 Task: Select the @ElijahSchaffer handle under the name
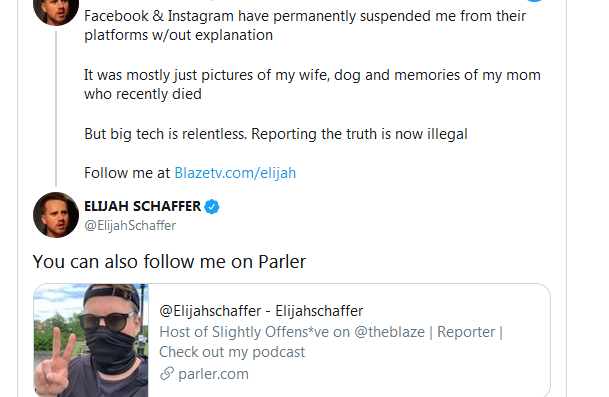(x=130, y=225)
